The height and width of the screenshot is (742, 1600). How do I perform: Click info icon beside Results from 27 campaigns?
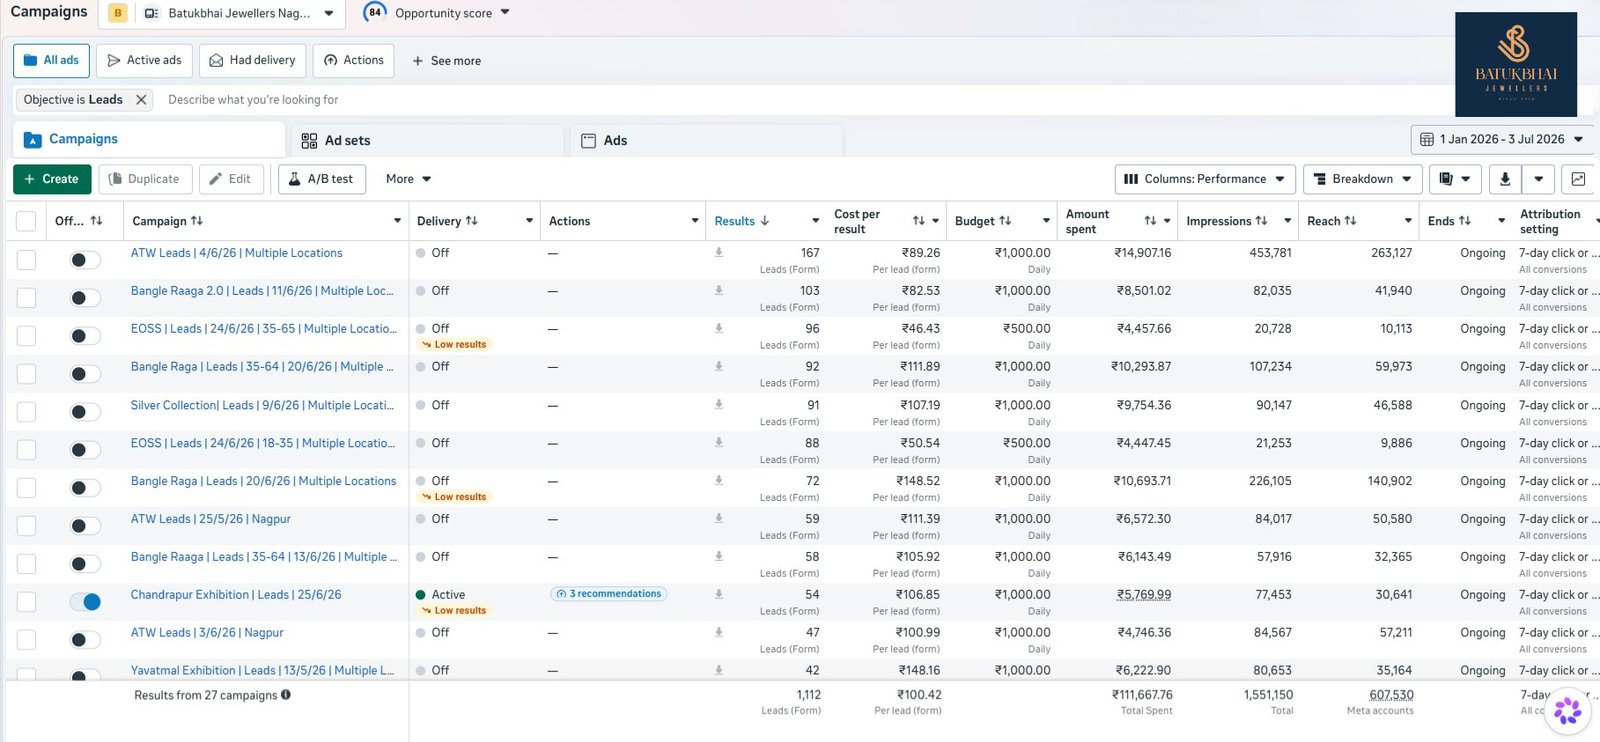[286, 695]
